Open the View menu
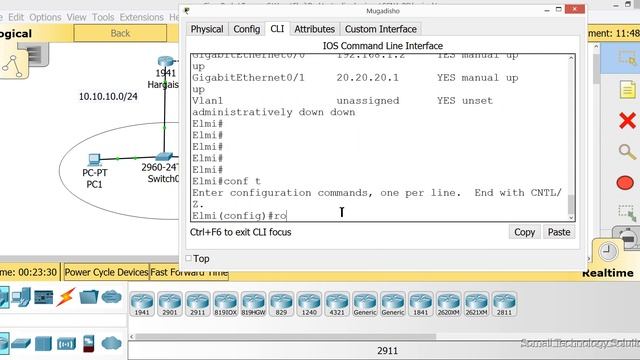 [x=76, y=17]
